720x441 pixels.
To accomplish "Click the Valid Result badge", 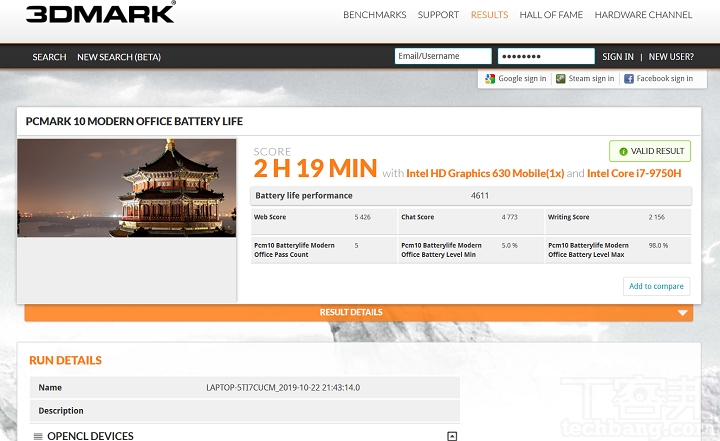I will 650,151.
